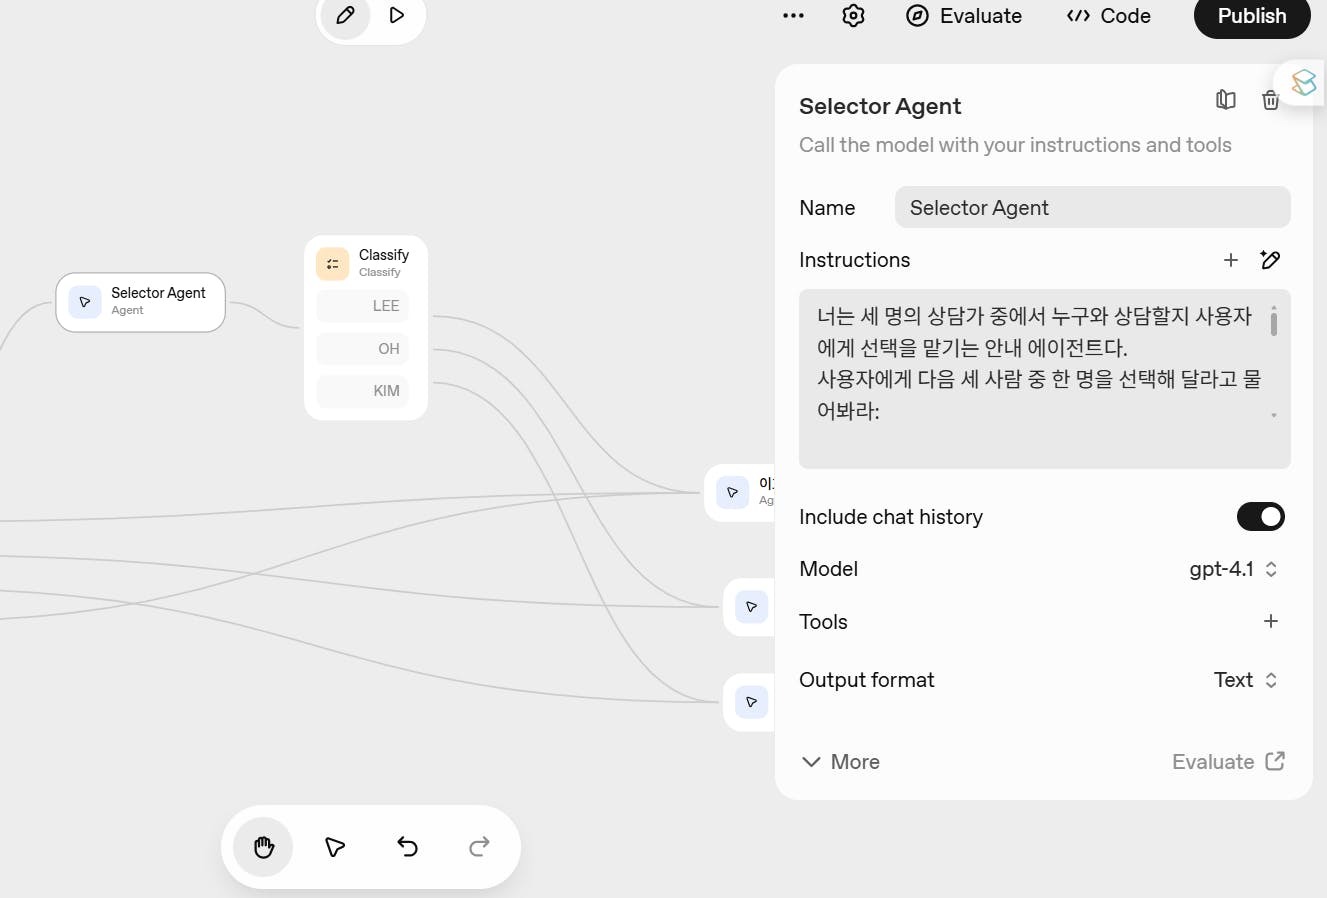Viewport: 1327px width, 898px height.
Task: Open the Code view
Action: 1109,16
